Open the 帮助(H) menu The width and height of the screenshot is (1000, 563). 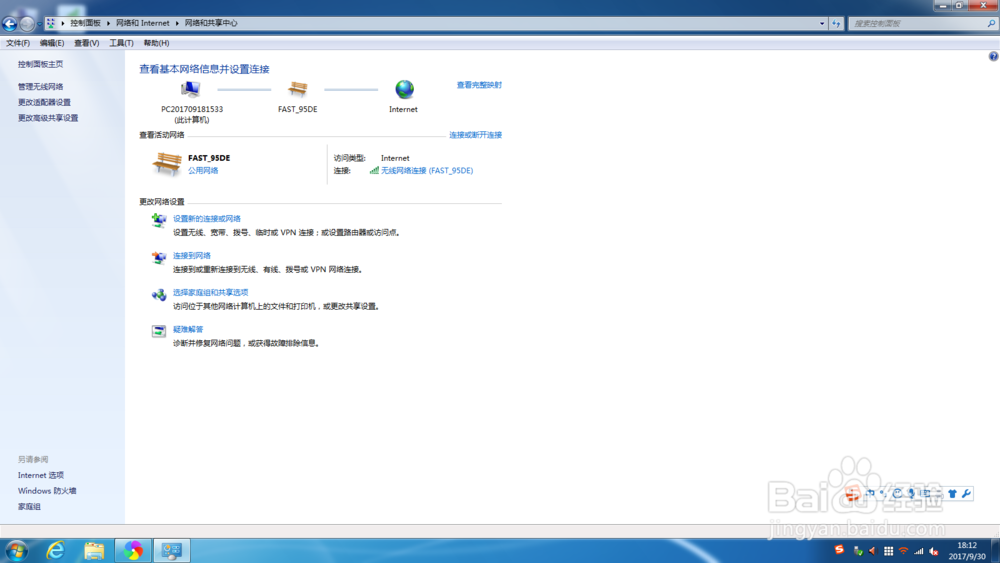pyautogui.click(x=156, y=43)
